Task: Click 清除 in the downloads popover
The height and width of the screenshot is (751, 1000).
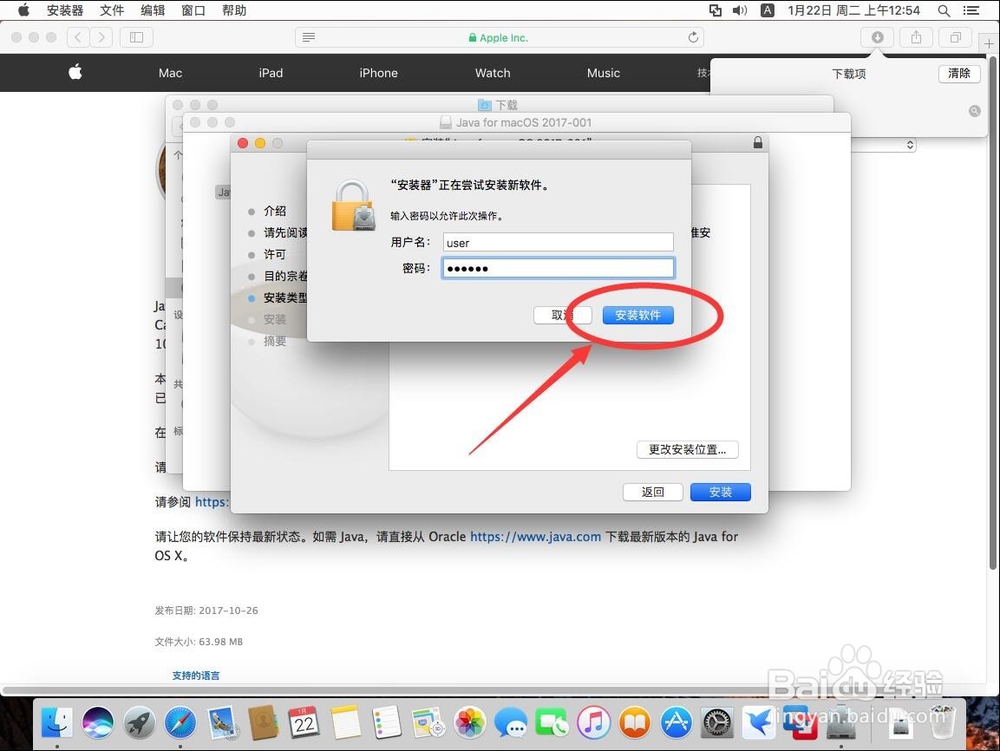Action: tap(957, 72)
